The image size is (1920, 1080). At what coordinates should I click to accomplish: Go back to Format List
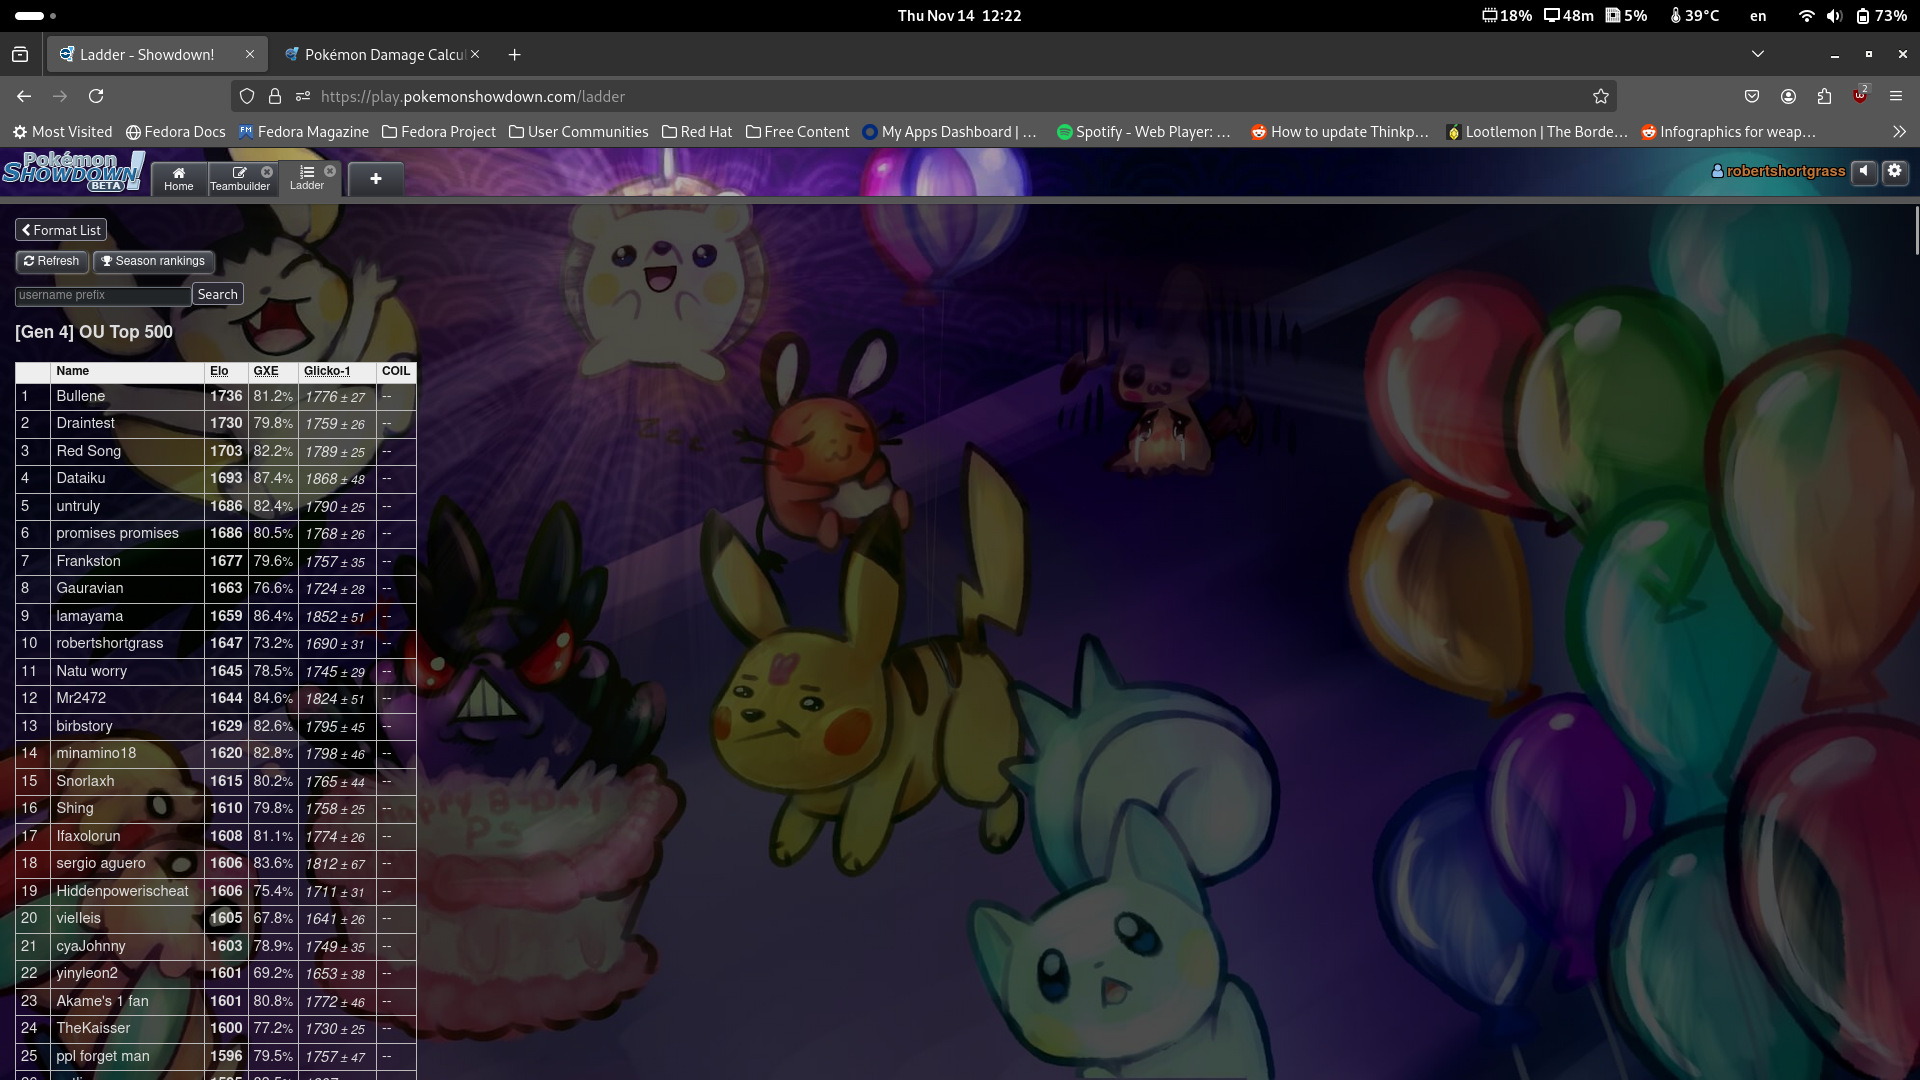pos(61,230)
